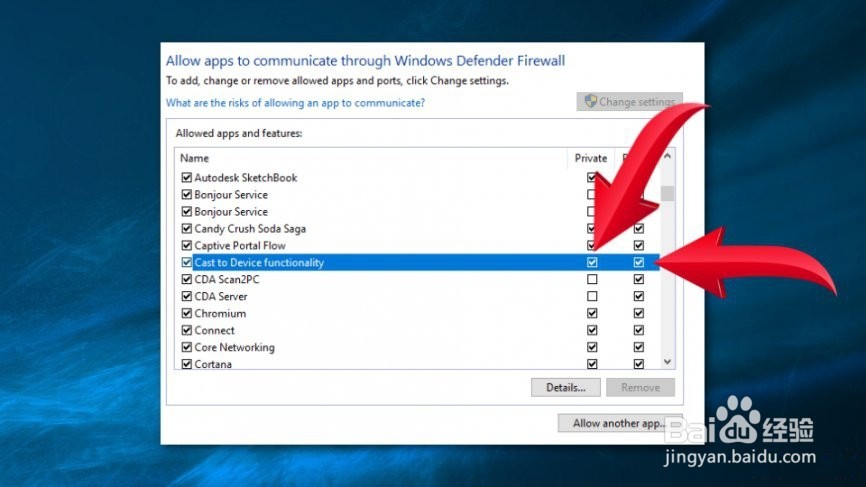
Task: Enable Private for CDA Scan2PC
Action: [x=592, y=279]
